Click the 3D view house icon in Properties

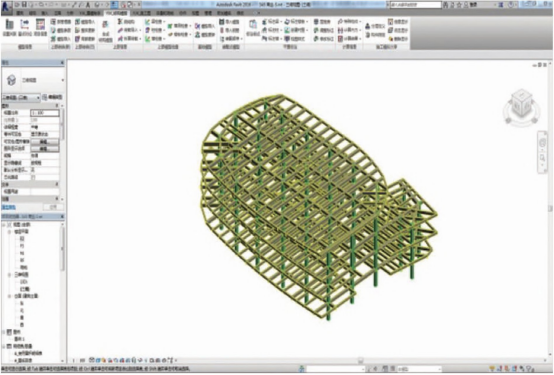[x=11, y=80]
